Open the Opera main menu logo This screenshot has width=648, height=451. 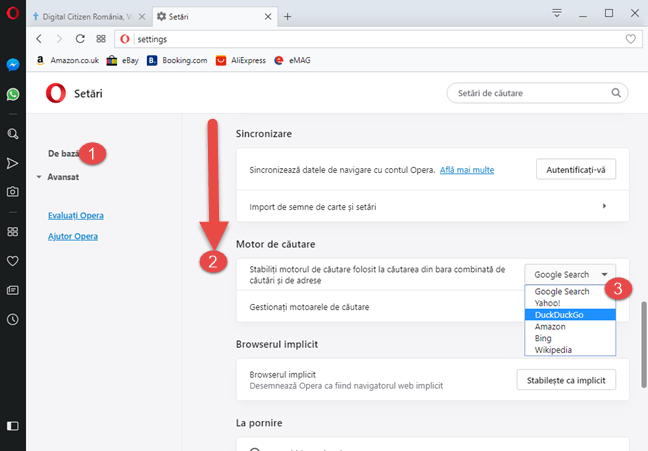(13, 13)
